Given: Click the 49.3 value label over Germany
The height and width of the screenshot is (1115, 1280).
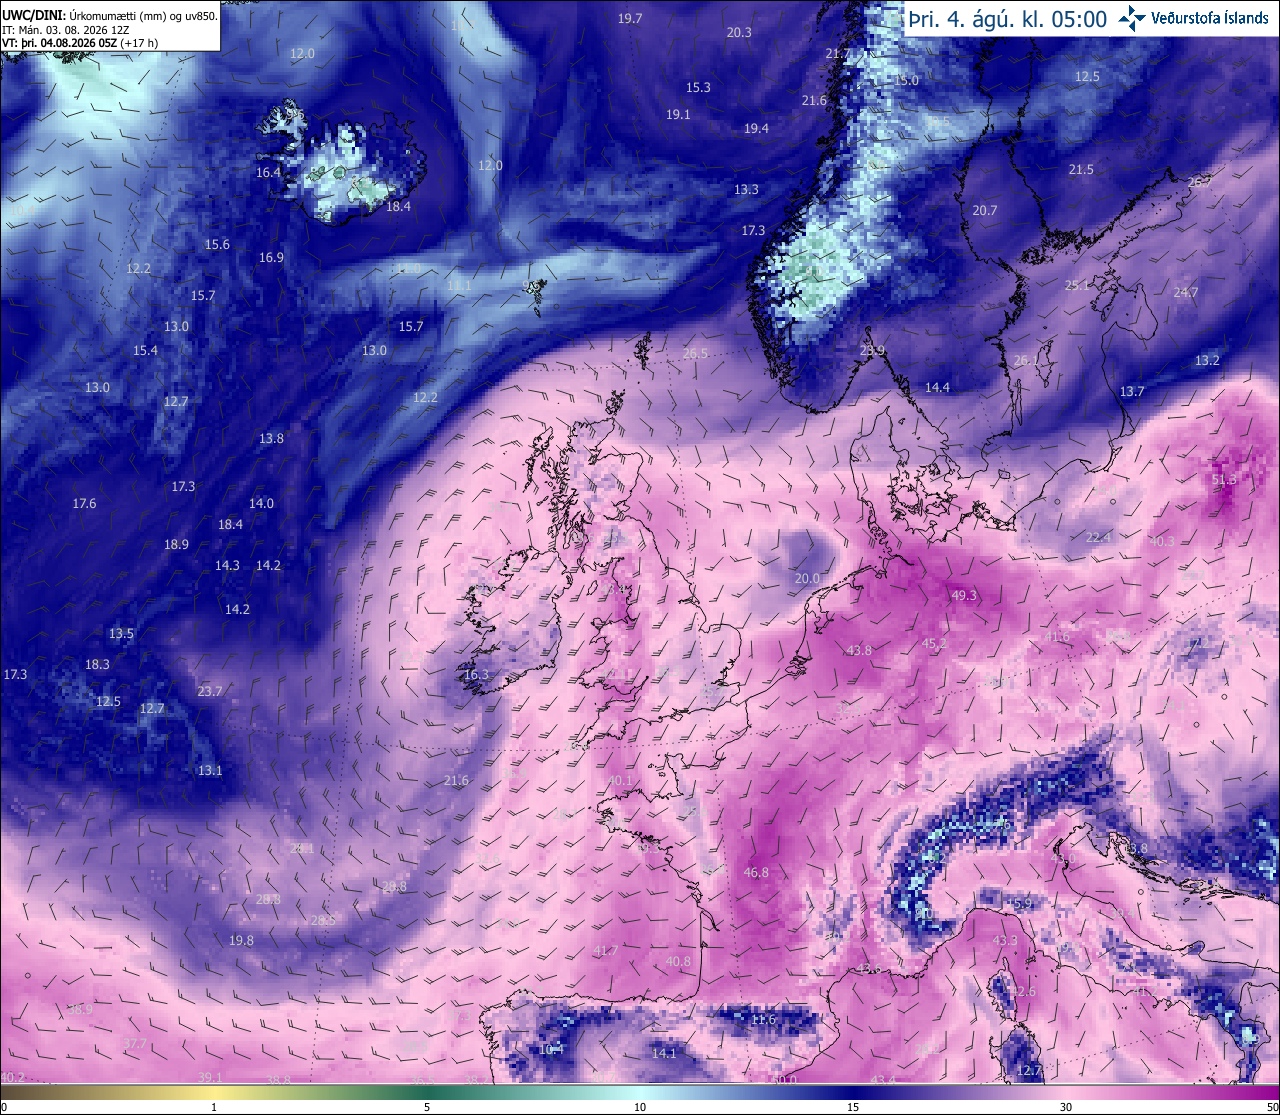Looking at the screenshot, I should pos(964,595).
